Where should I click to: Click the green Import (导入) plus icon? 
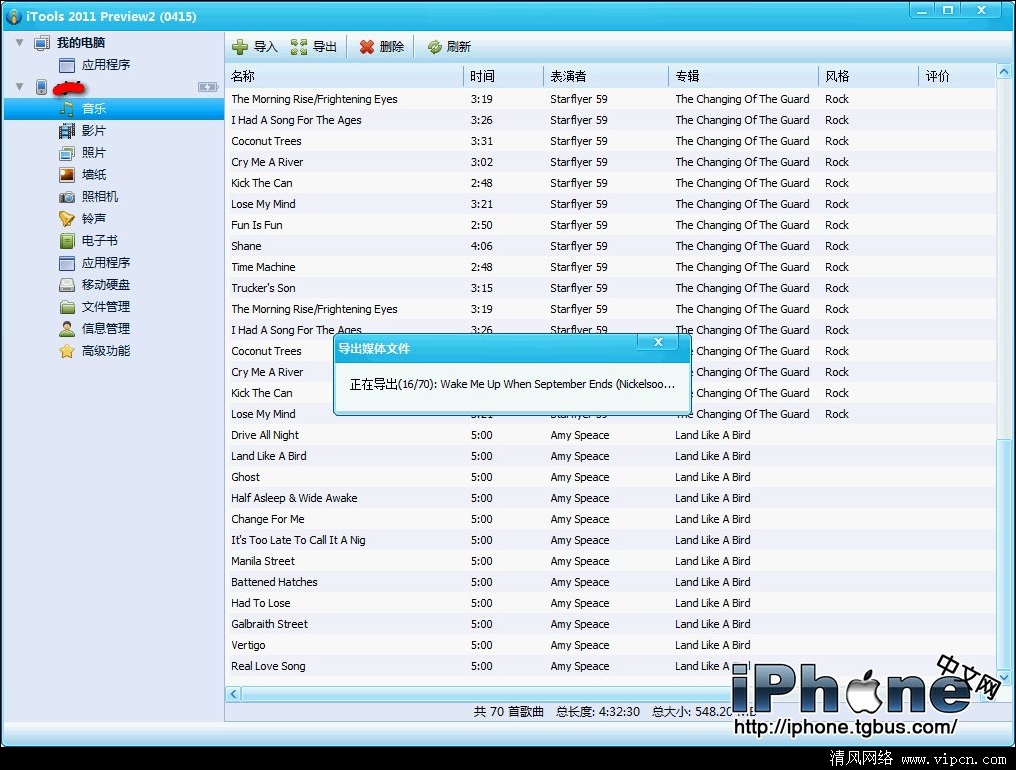[x=240, y=47]
